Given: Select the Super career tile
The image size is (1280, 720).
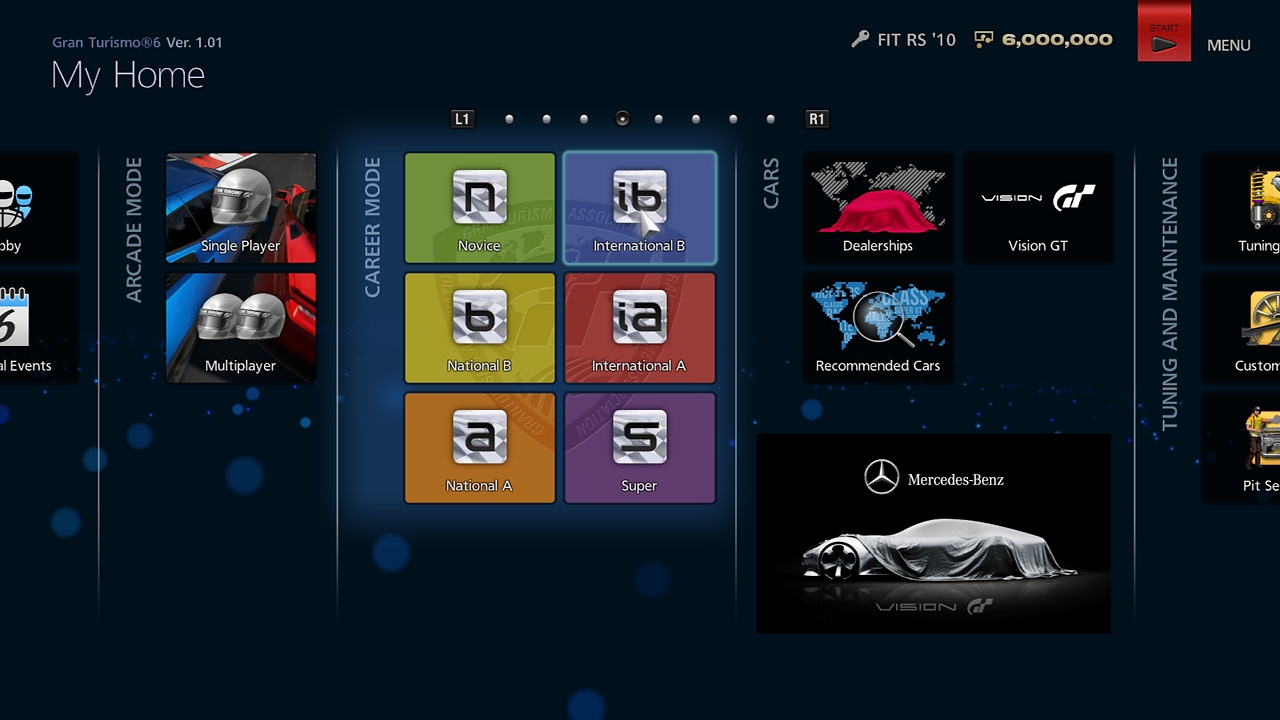Looking at the screenshot, I should pyautogui.click(x=639, y=448).
